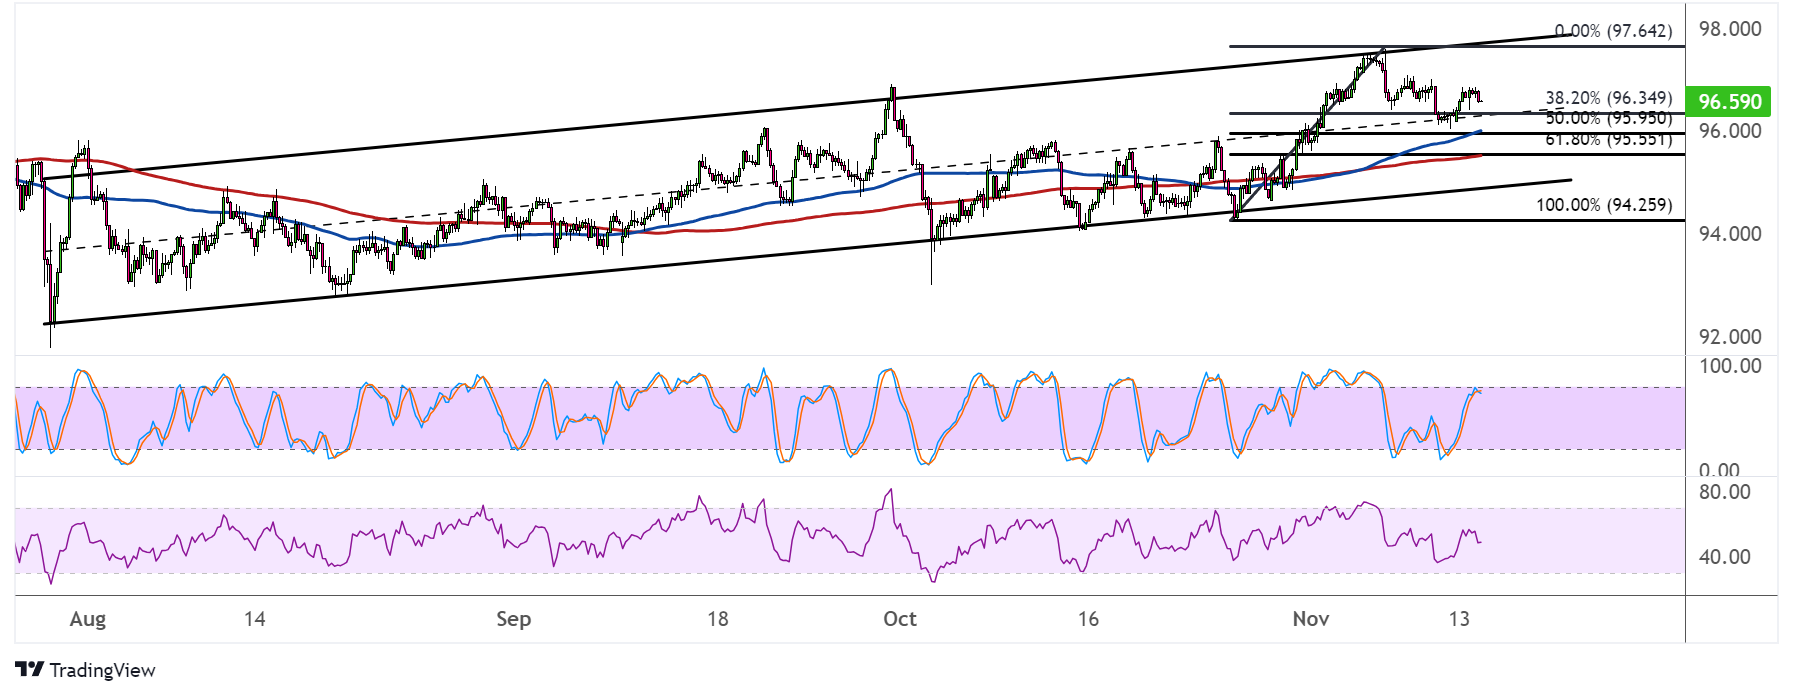Click the 100.00 stochastic scale value
Viewport: 1793px width, 696px height.
click(x=1730, y=366)
